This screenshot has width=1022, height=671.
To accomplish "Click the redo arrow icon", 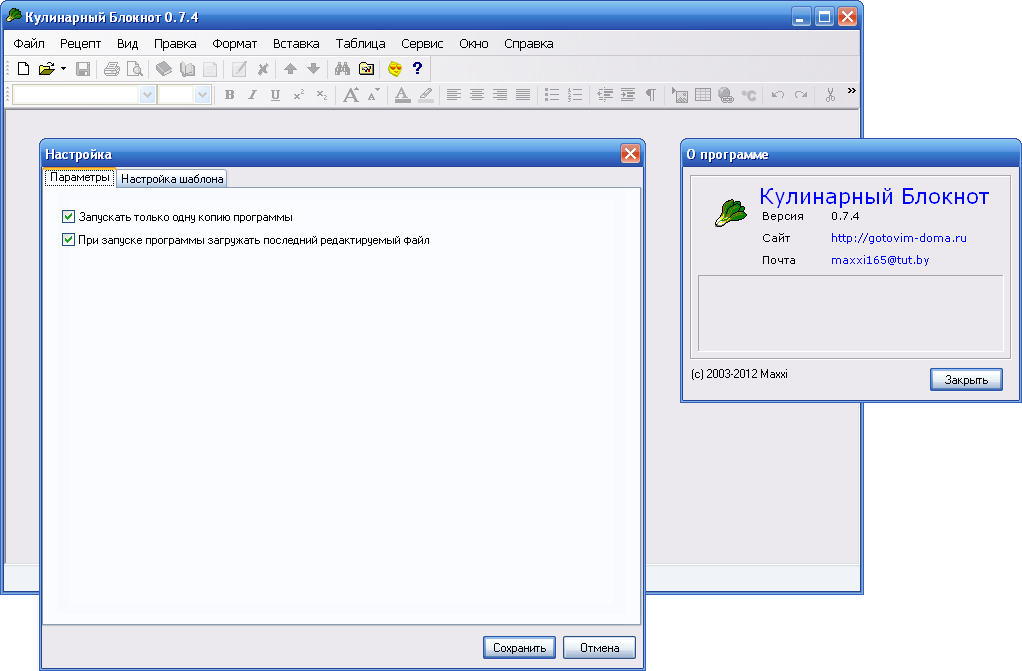I will (x=801, y=95).
